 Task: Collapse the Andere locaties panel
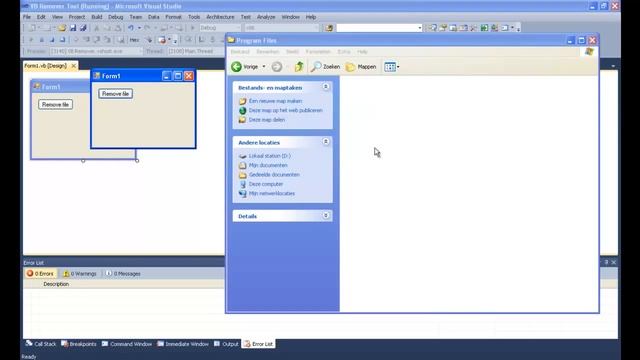pos(326,142)
